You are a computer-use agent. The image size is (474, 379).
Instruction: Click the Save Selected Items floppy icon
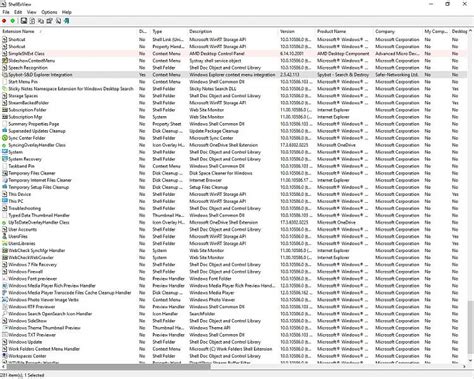(24, 21)
